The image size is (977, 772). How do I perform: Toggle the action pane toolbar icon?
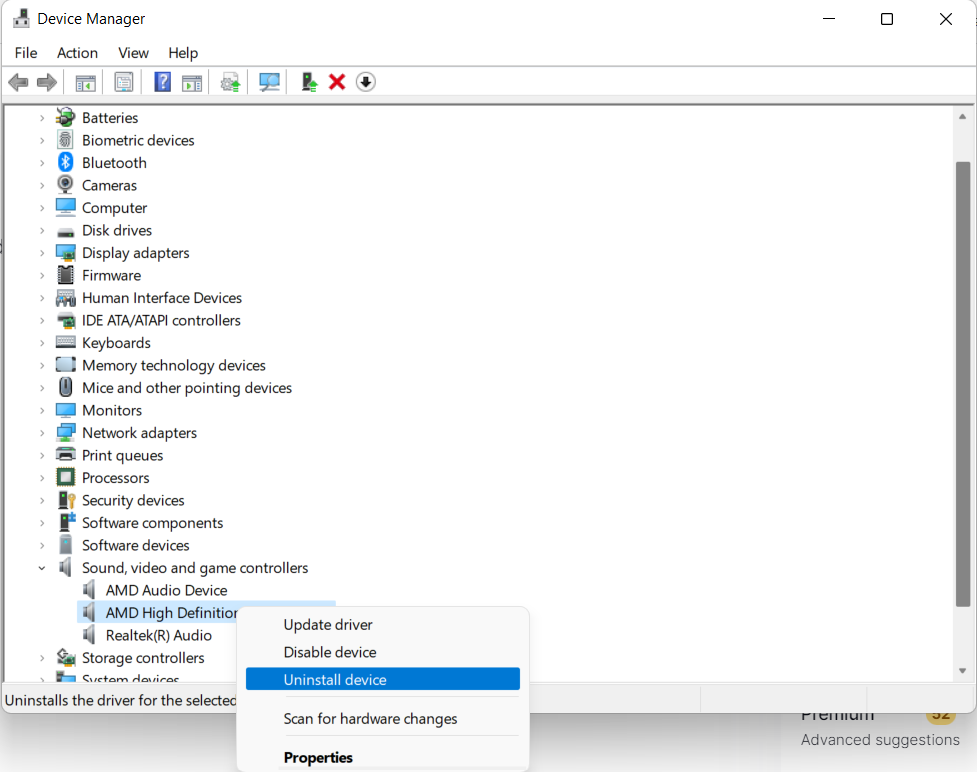point(192,82)
